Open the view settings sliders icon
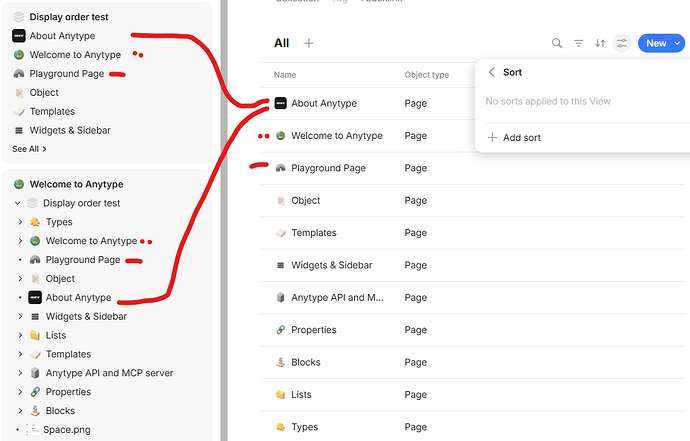Screen dimensions: 690x441 pyautogui.click(x=621, y=43)
